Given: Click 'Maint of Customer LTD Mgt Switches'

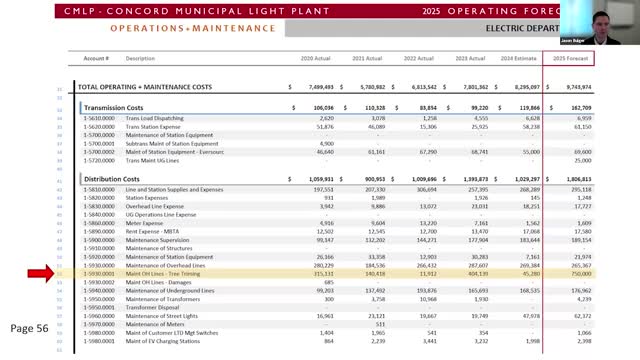Looking at the screenshot, I should [171, 333].
